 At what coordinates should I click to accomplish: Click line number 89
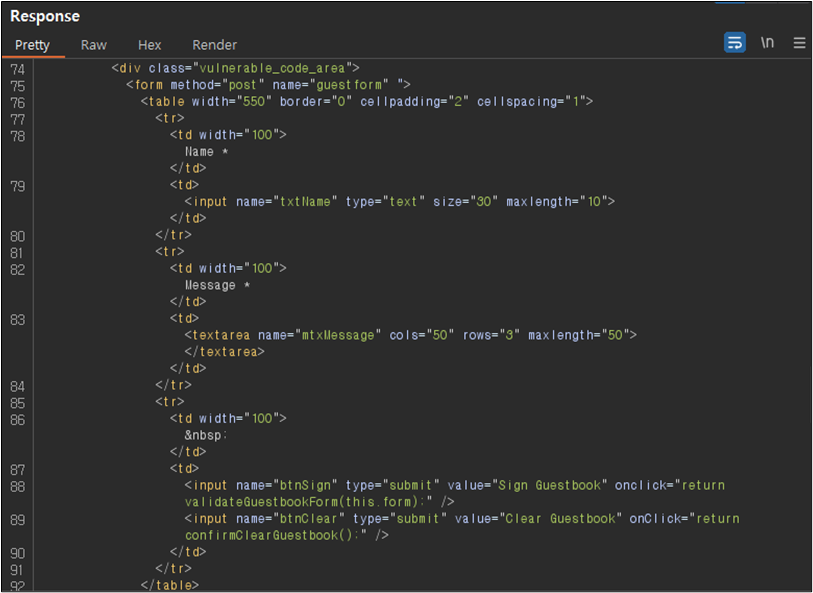(x=18, y=520)
